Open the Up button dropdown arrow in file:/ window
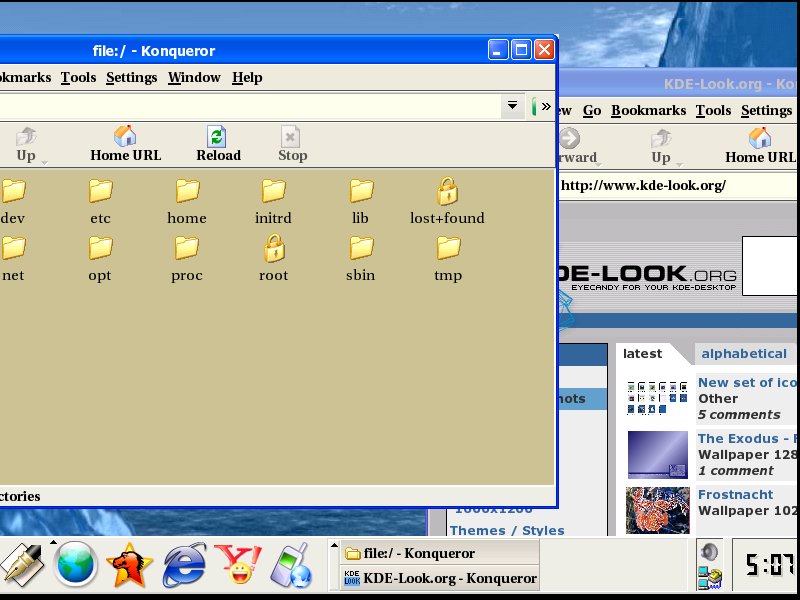 [44, 163]
